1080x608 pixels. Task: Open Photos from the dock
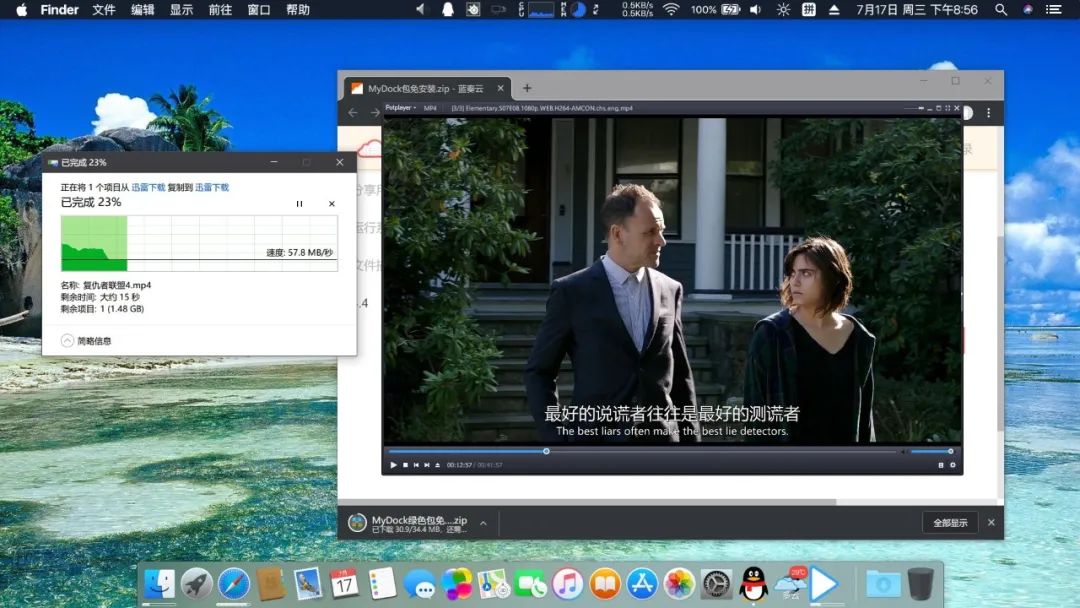679,585
